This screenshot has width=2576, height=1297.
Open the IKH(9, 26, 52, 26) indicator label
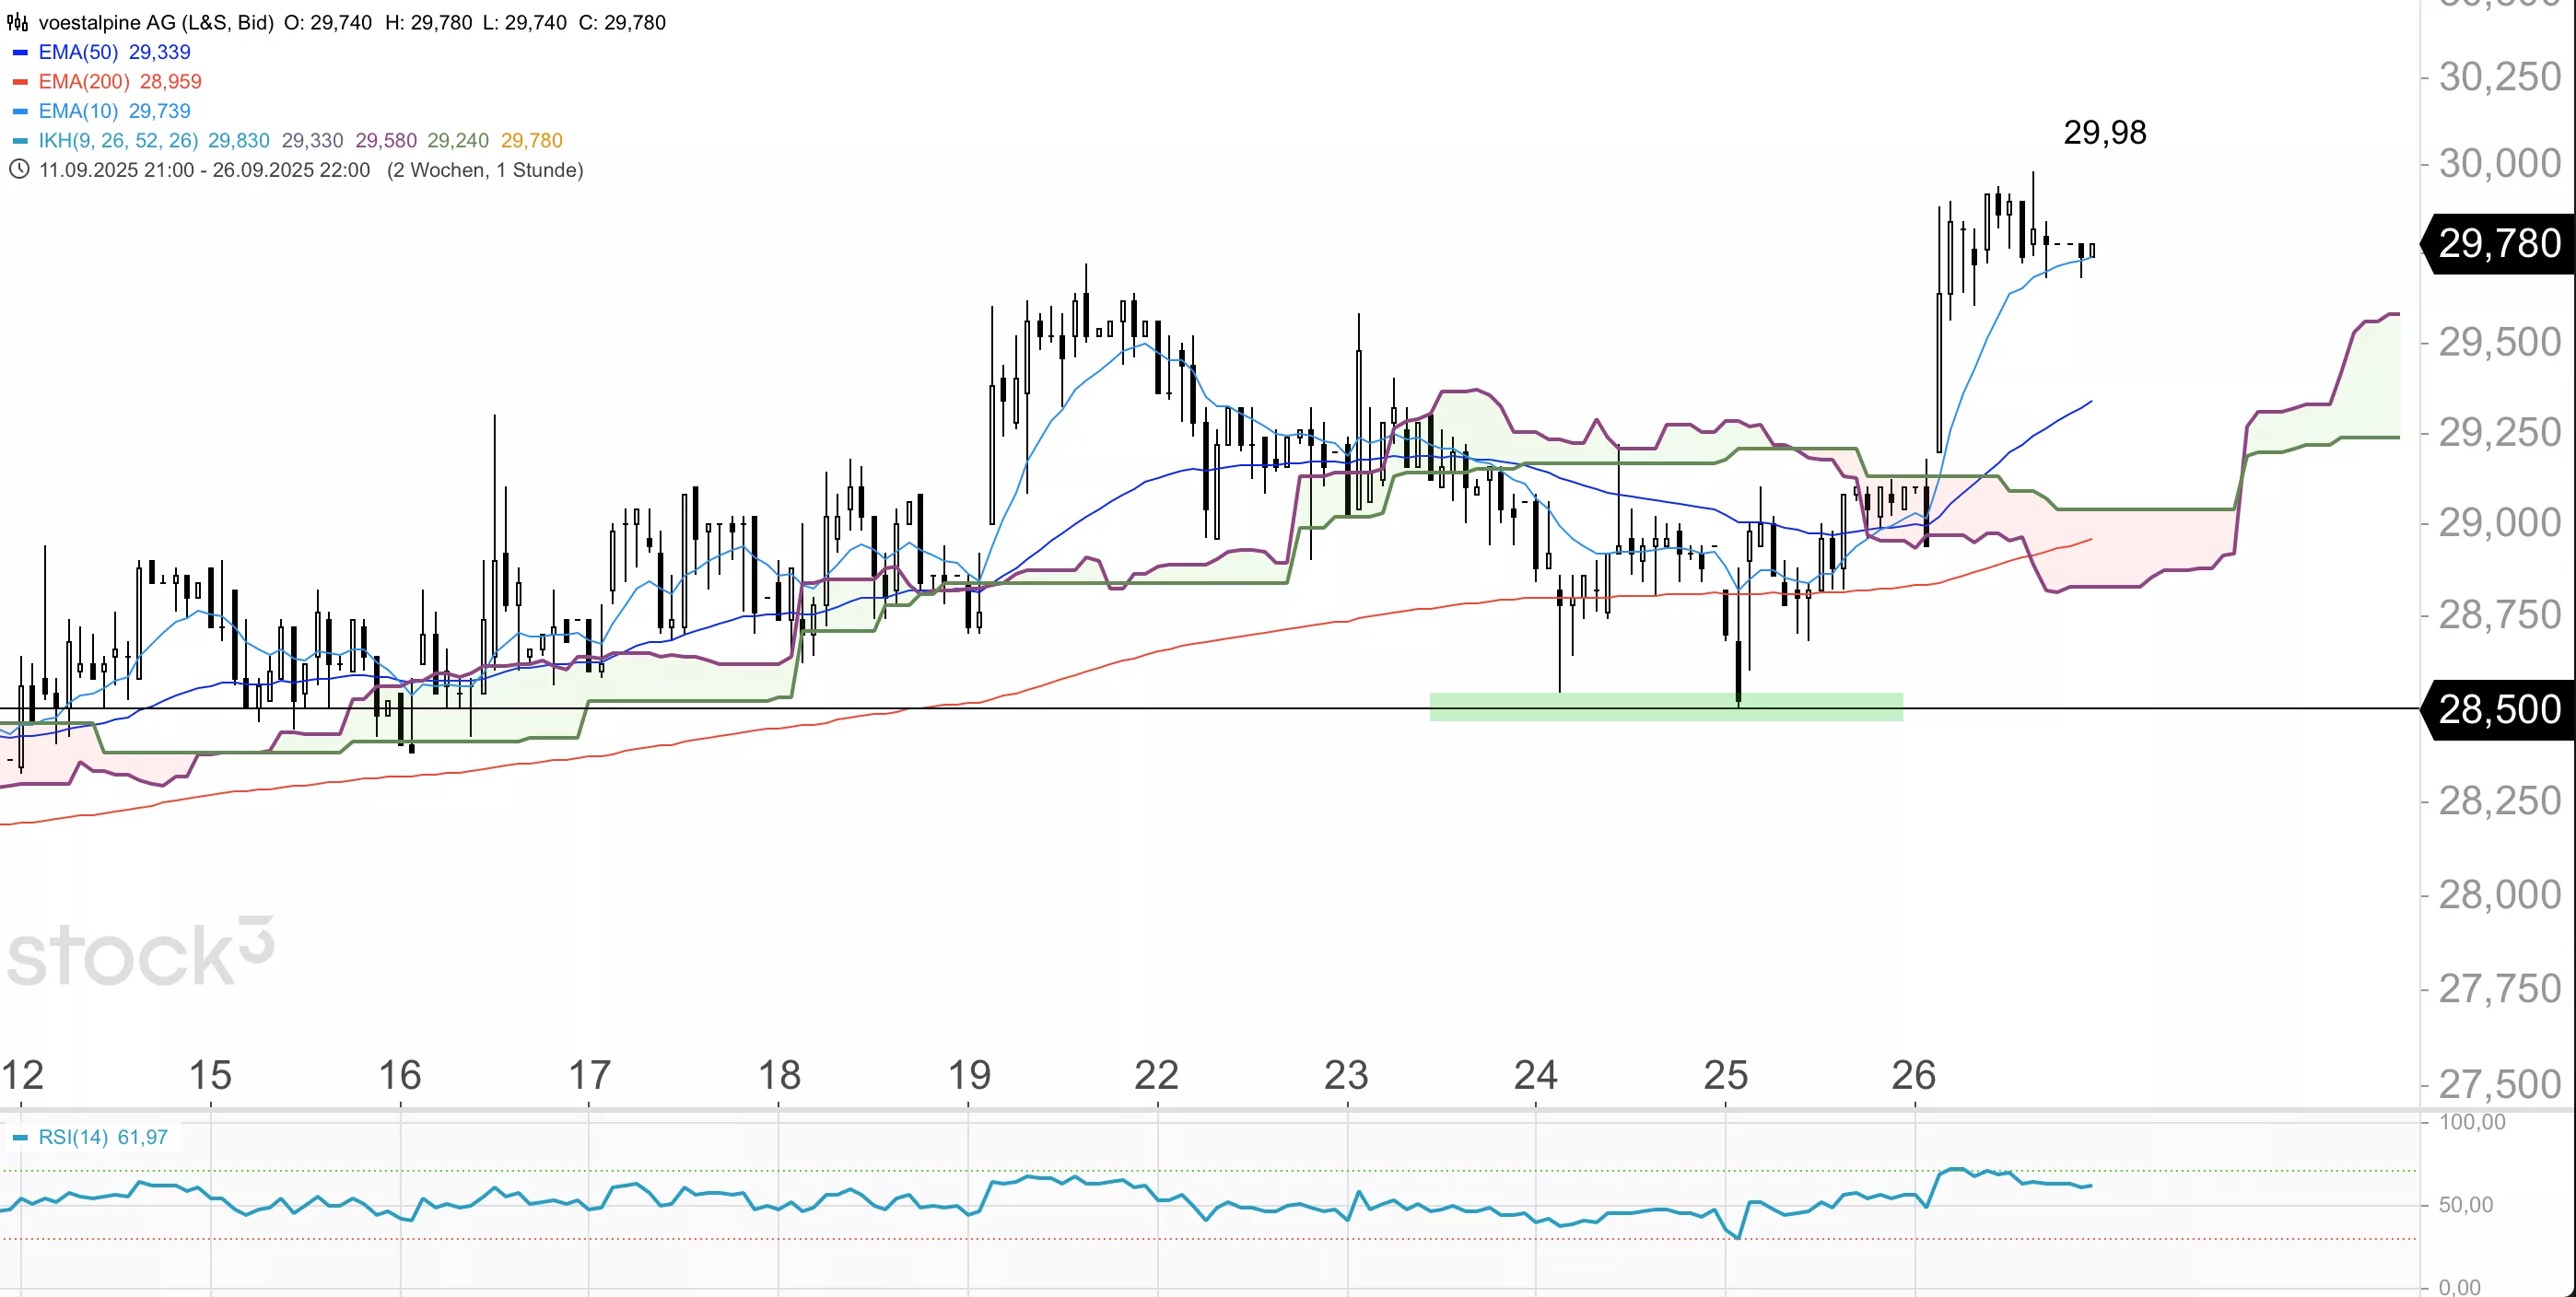[118, 141]
